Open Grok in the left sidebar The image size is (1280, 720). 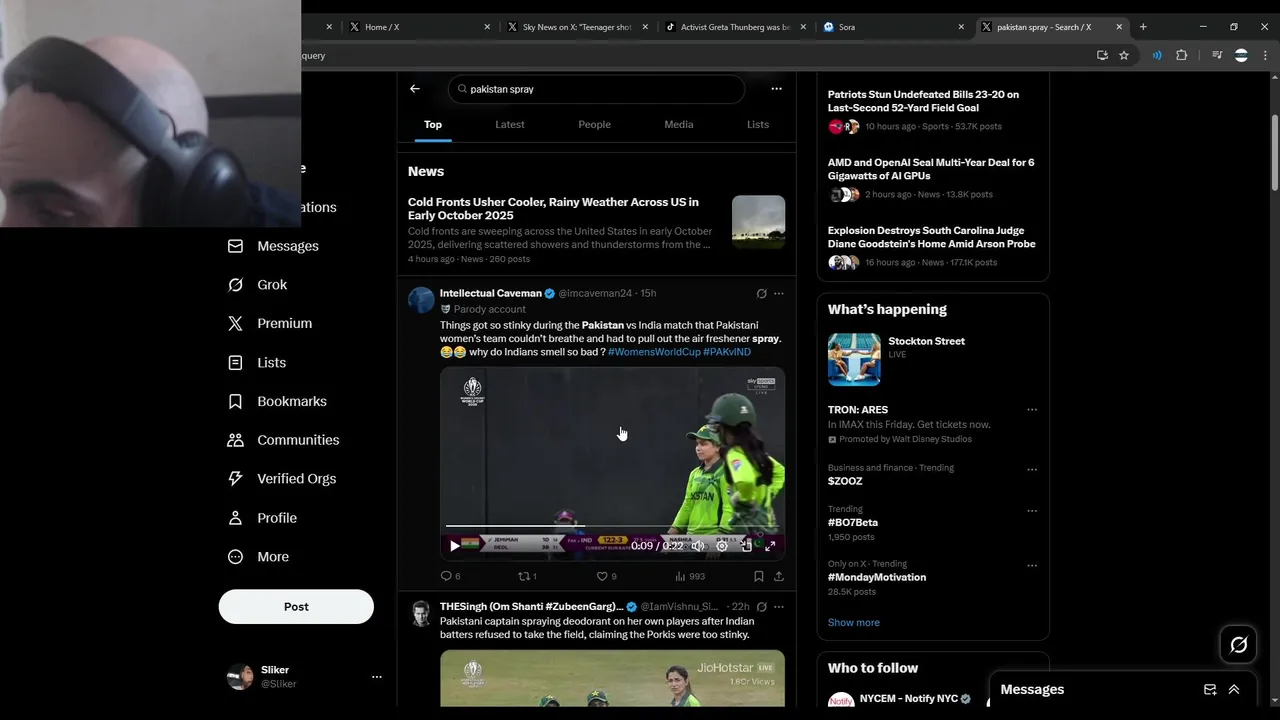(x=257, y=285)
